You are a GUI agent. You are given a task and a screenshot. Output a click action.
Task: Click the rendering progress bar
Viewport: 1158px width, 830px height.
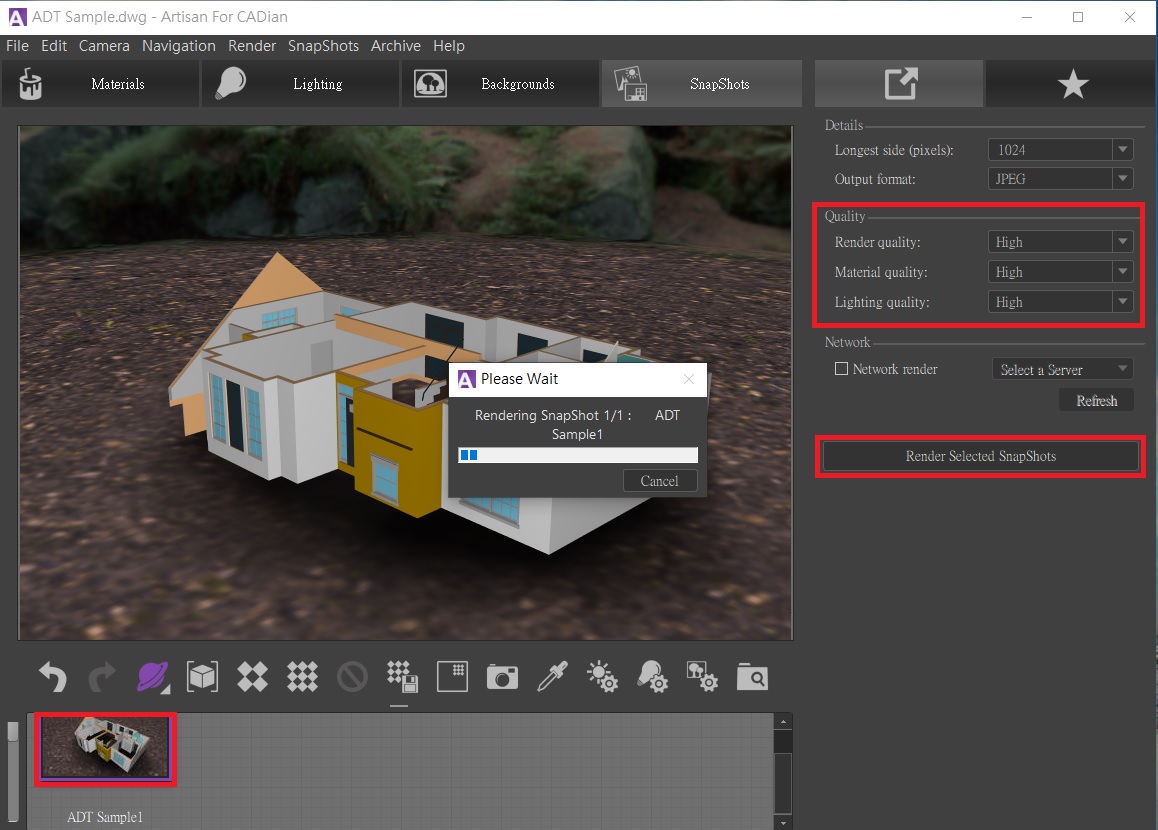coord(577,455)
